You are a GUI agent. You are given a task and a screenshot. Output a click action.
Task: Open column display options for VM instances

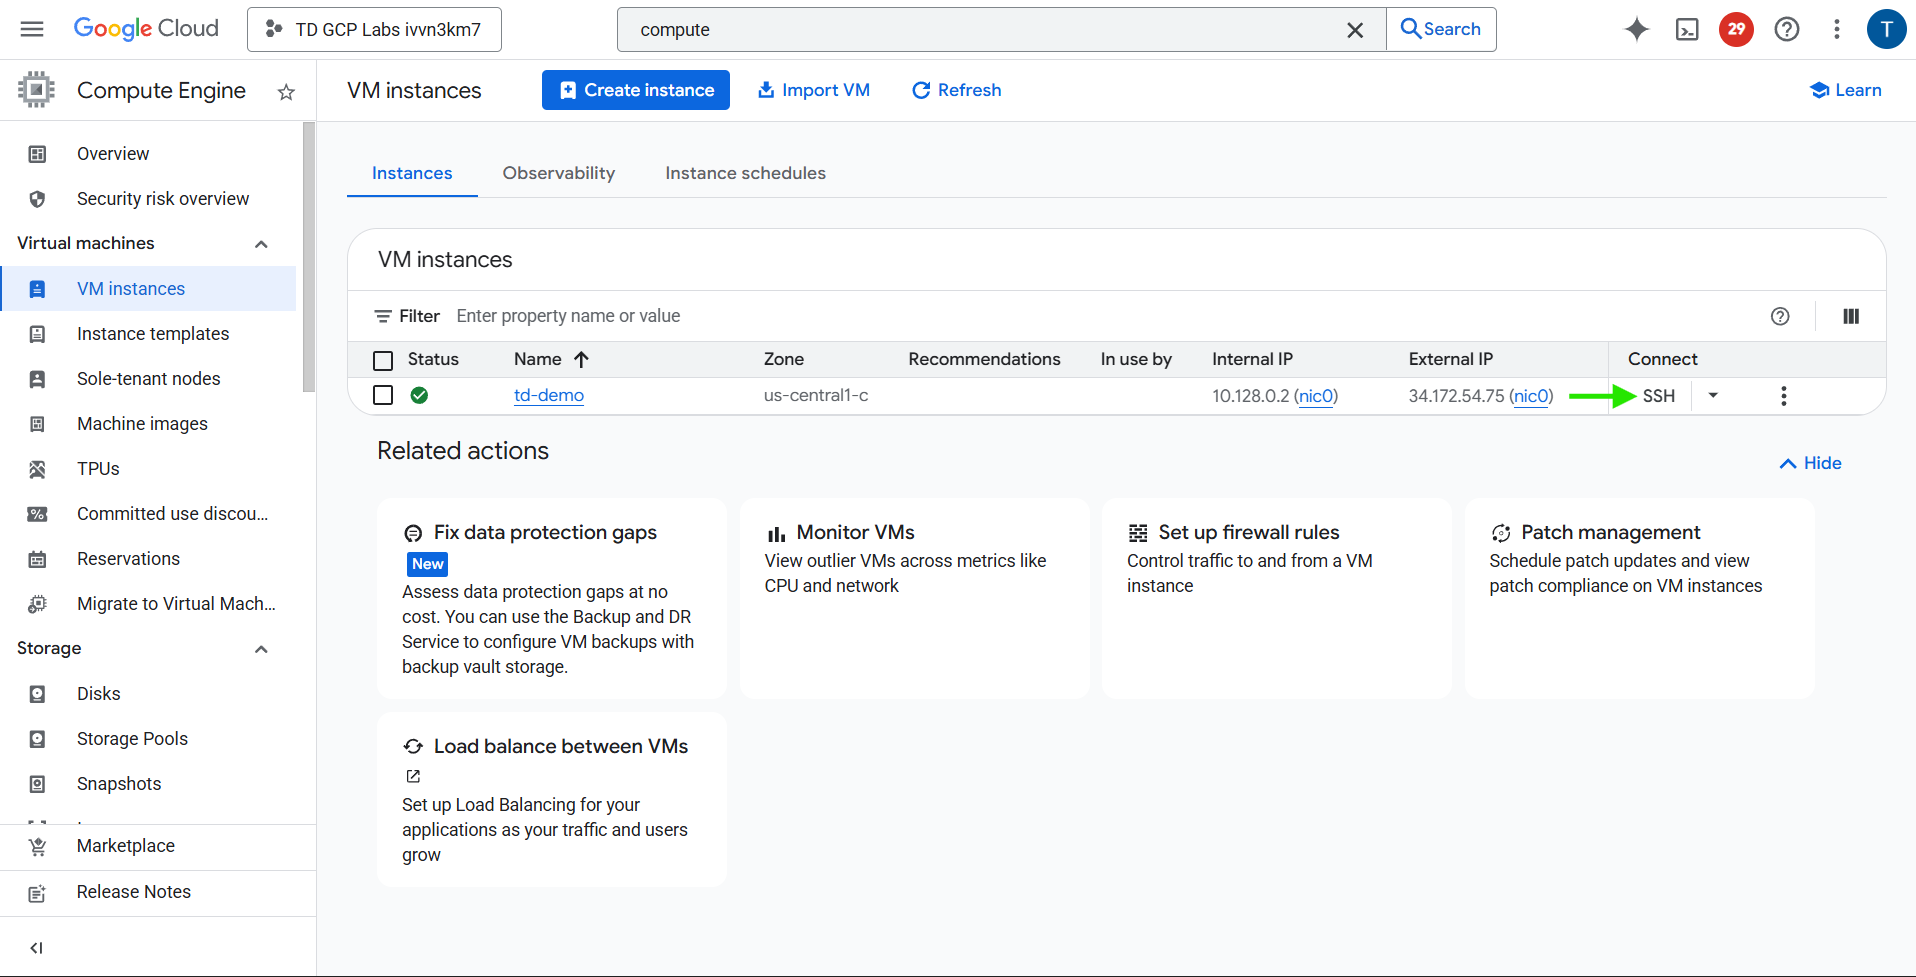click(x=1850, y=316)
